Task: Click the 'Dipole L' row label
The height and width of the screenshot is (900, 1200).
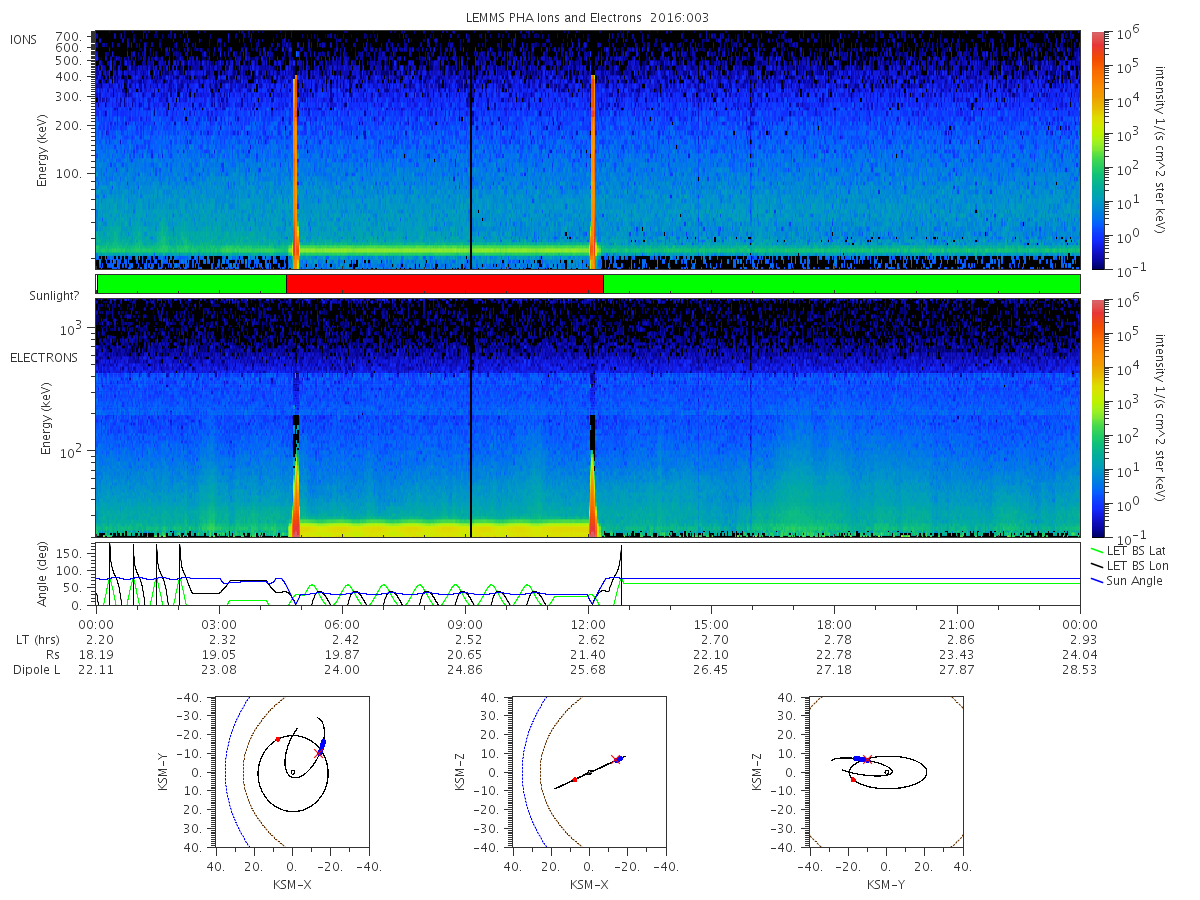Action: tap(36, 670)
